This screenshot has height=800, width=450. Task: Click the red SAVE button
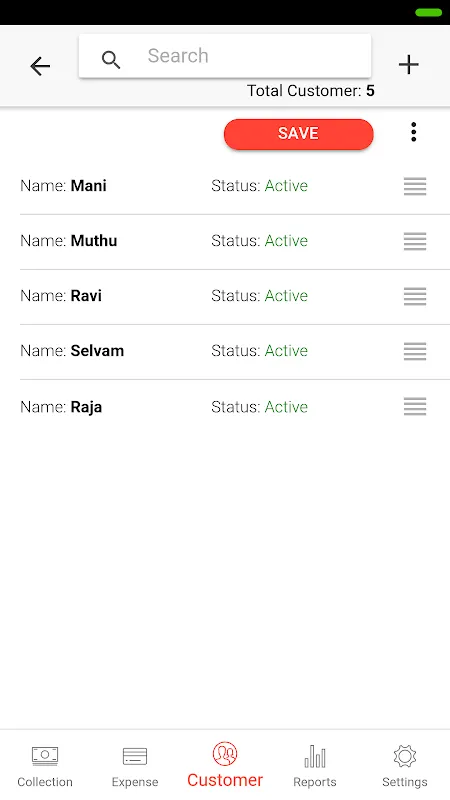click(x=298, y=134)
